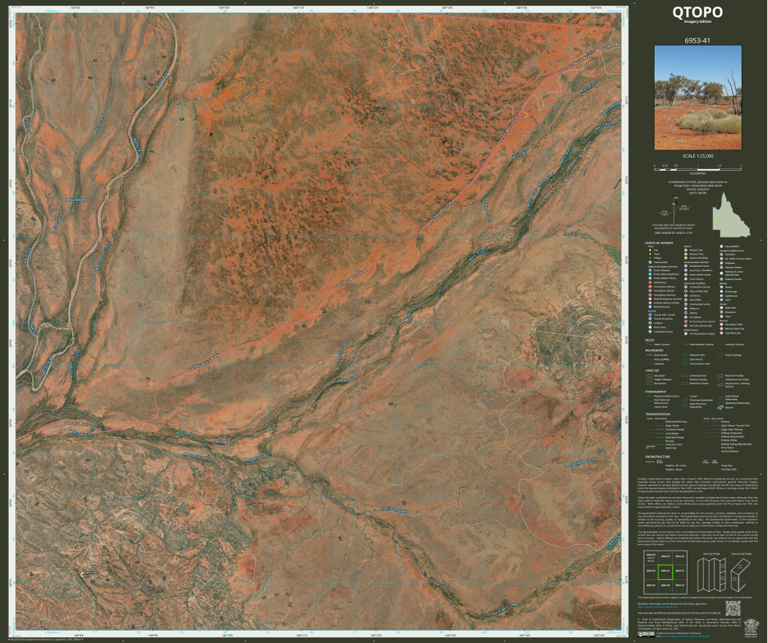Screen dimensions: 768x643
Task: Click the Library legend icon
Action: click(x=686, y=312)
